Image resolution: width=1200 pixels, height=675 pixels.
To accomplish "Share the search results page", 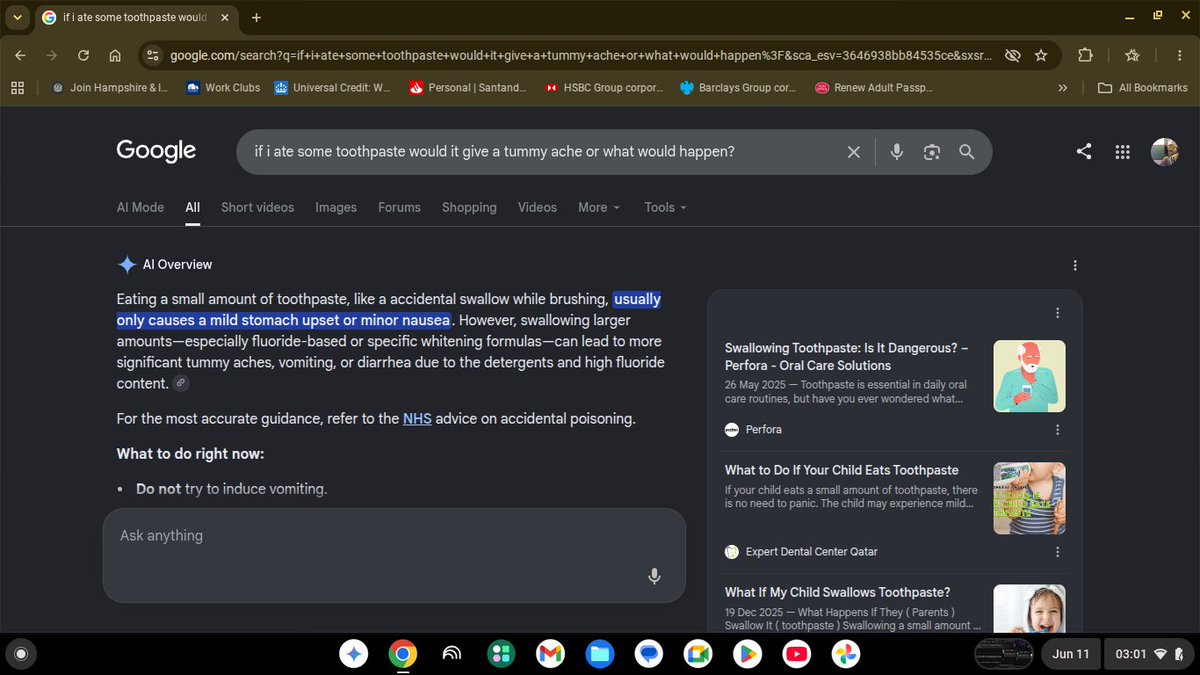I will 1084,152.
